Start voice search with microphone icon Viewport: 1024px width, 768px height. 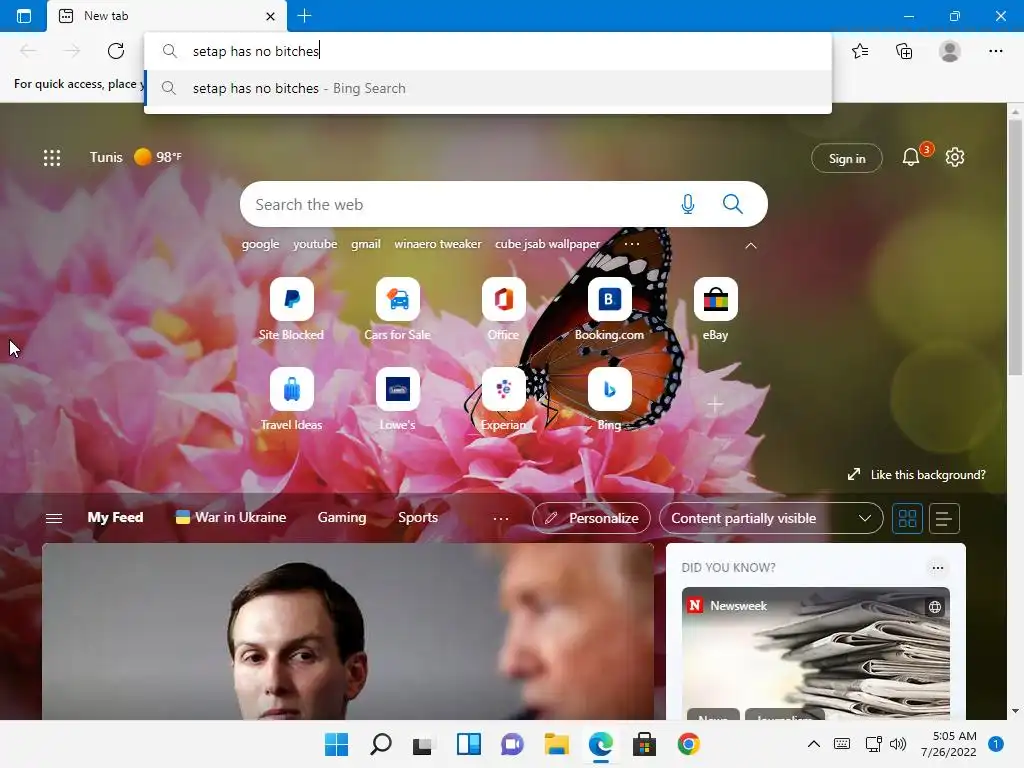pyautogui.click(x=688, y=204)
